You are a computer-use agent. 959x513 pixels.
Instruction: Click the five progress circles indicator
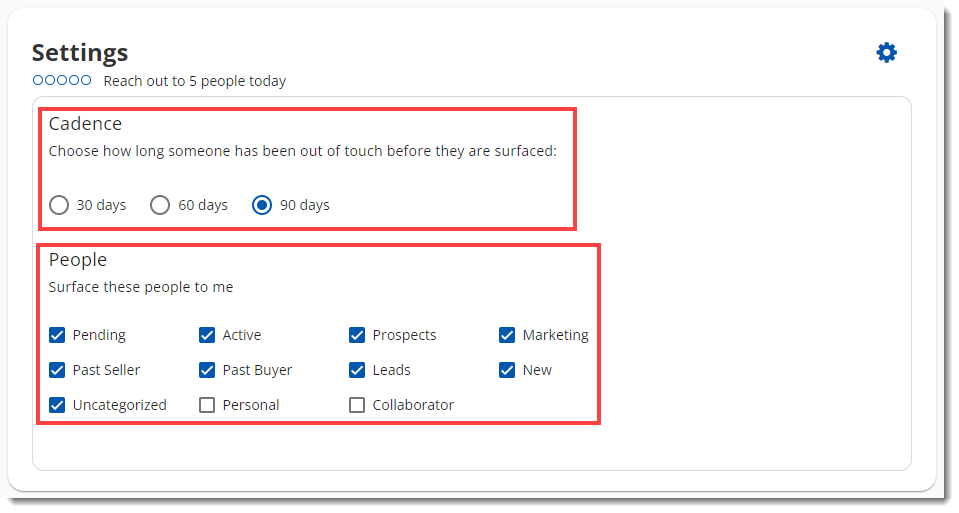pyautogui.click(x=62, y=80)
